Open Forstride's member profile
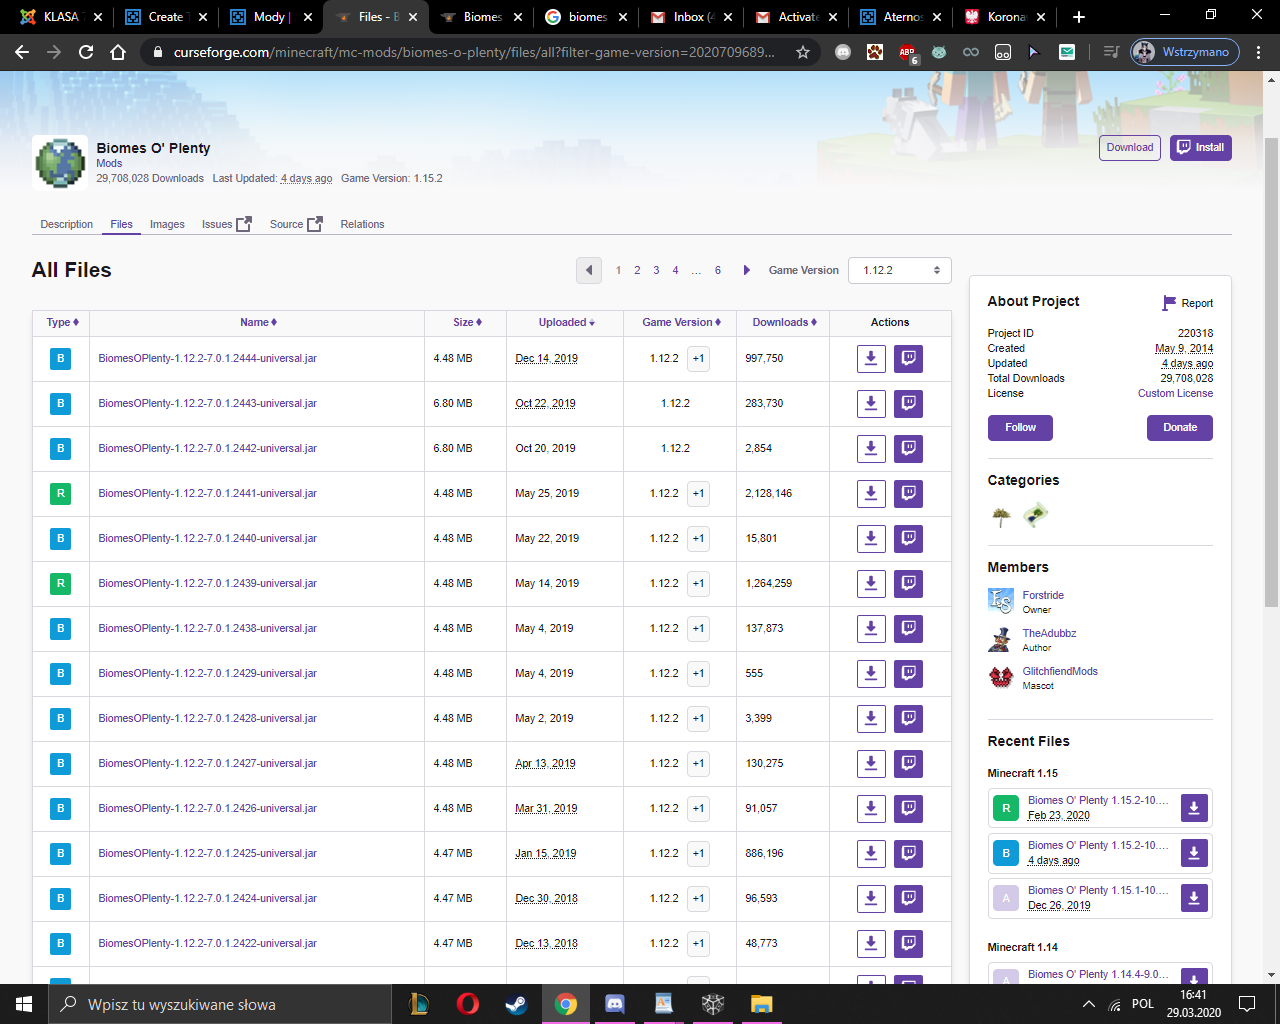The height and width of the screenshot is (1024, 1280). point(1043,595)
